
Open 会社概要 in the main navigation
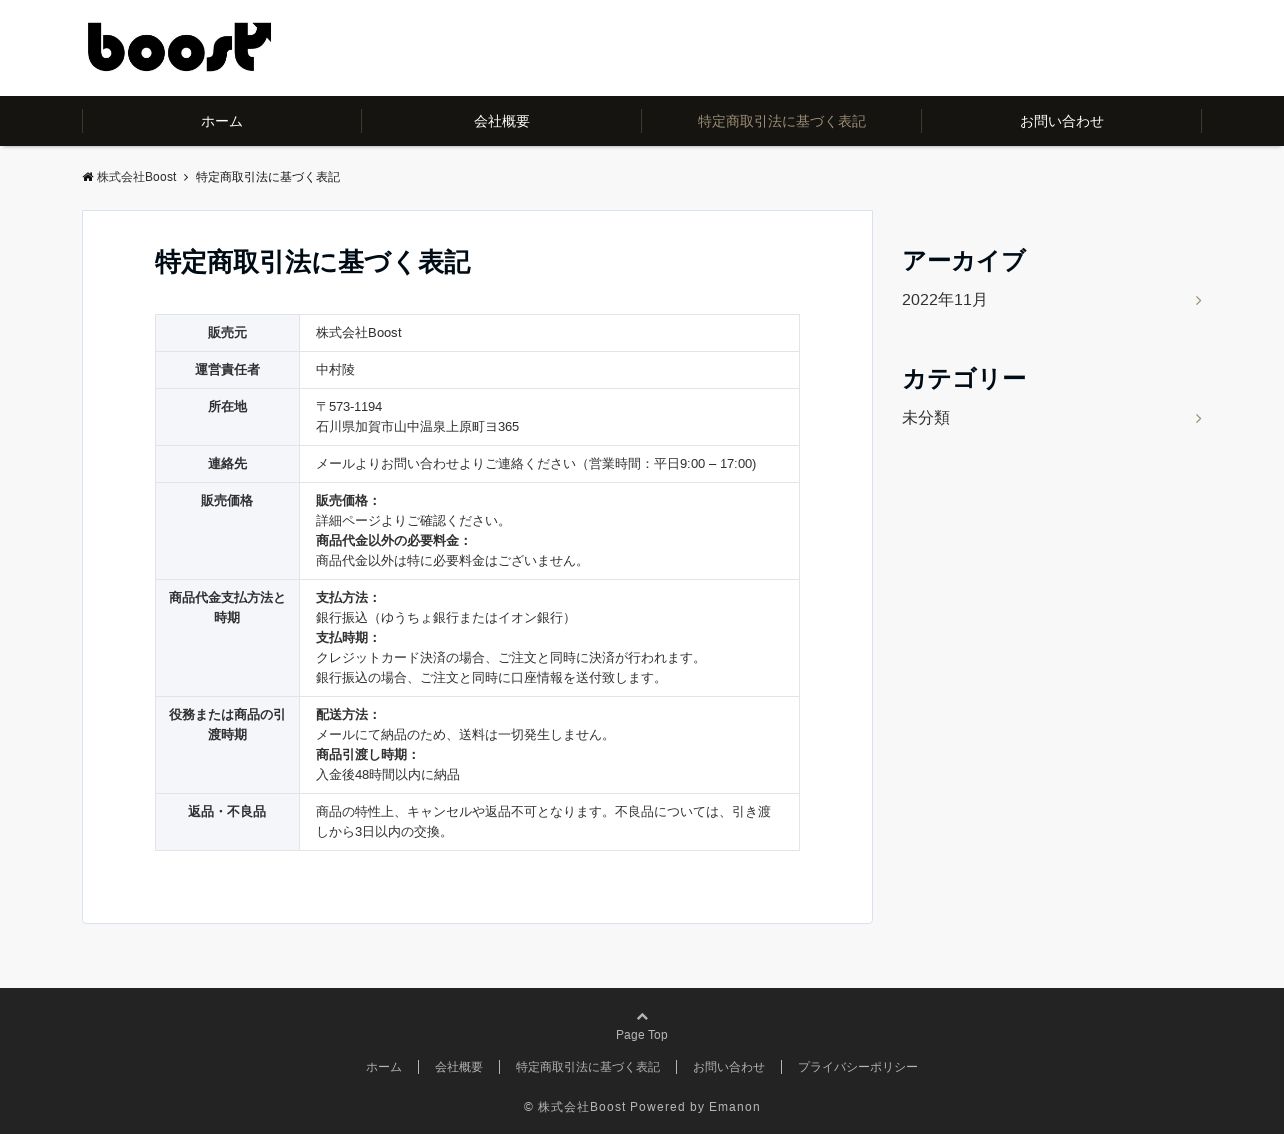click(x=502, y=121)
